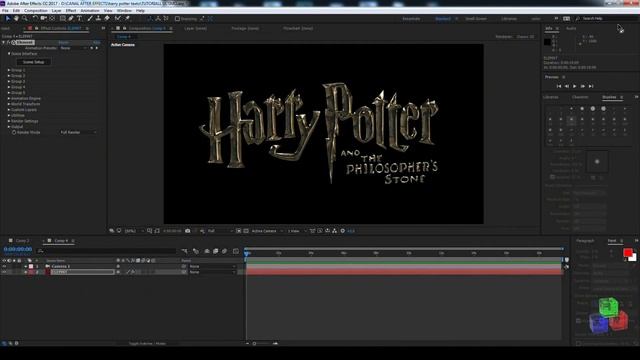Open the Animation Presets dropdown
640x360 pixels.
(x=73, y=48)
